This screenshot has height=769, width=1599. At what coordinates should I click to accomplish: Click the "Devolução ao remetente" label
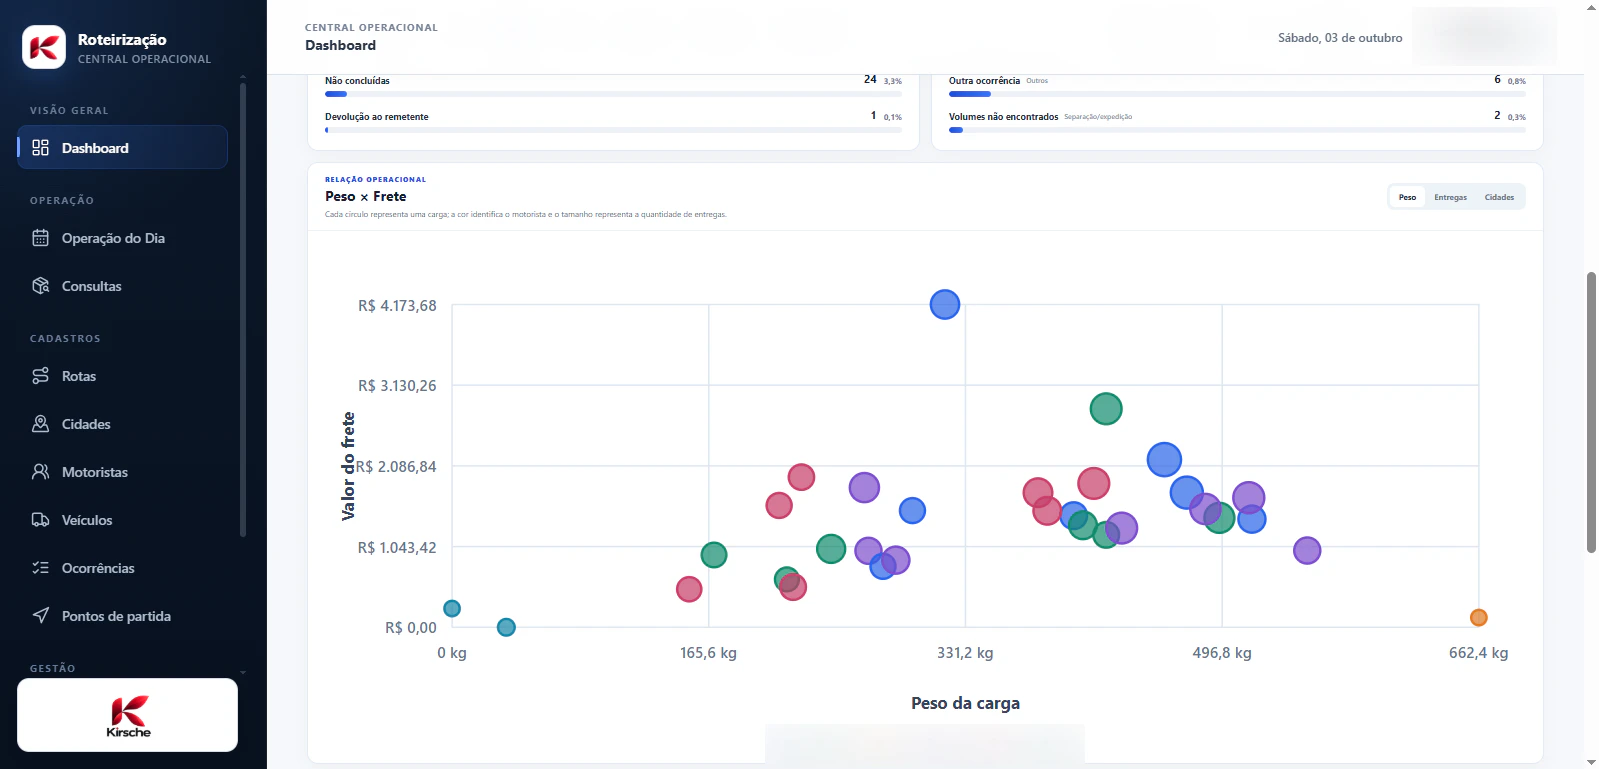377,117
